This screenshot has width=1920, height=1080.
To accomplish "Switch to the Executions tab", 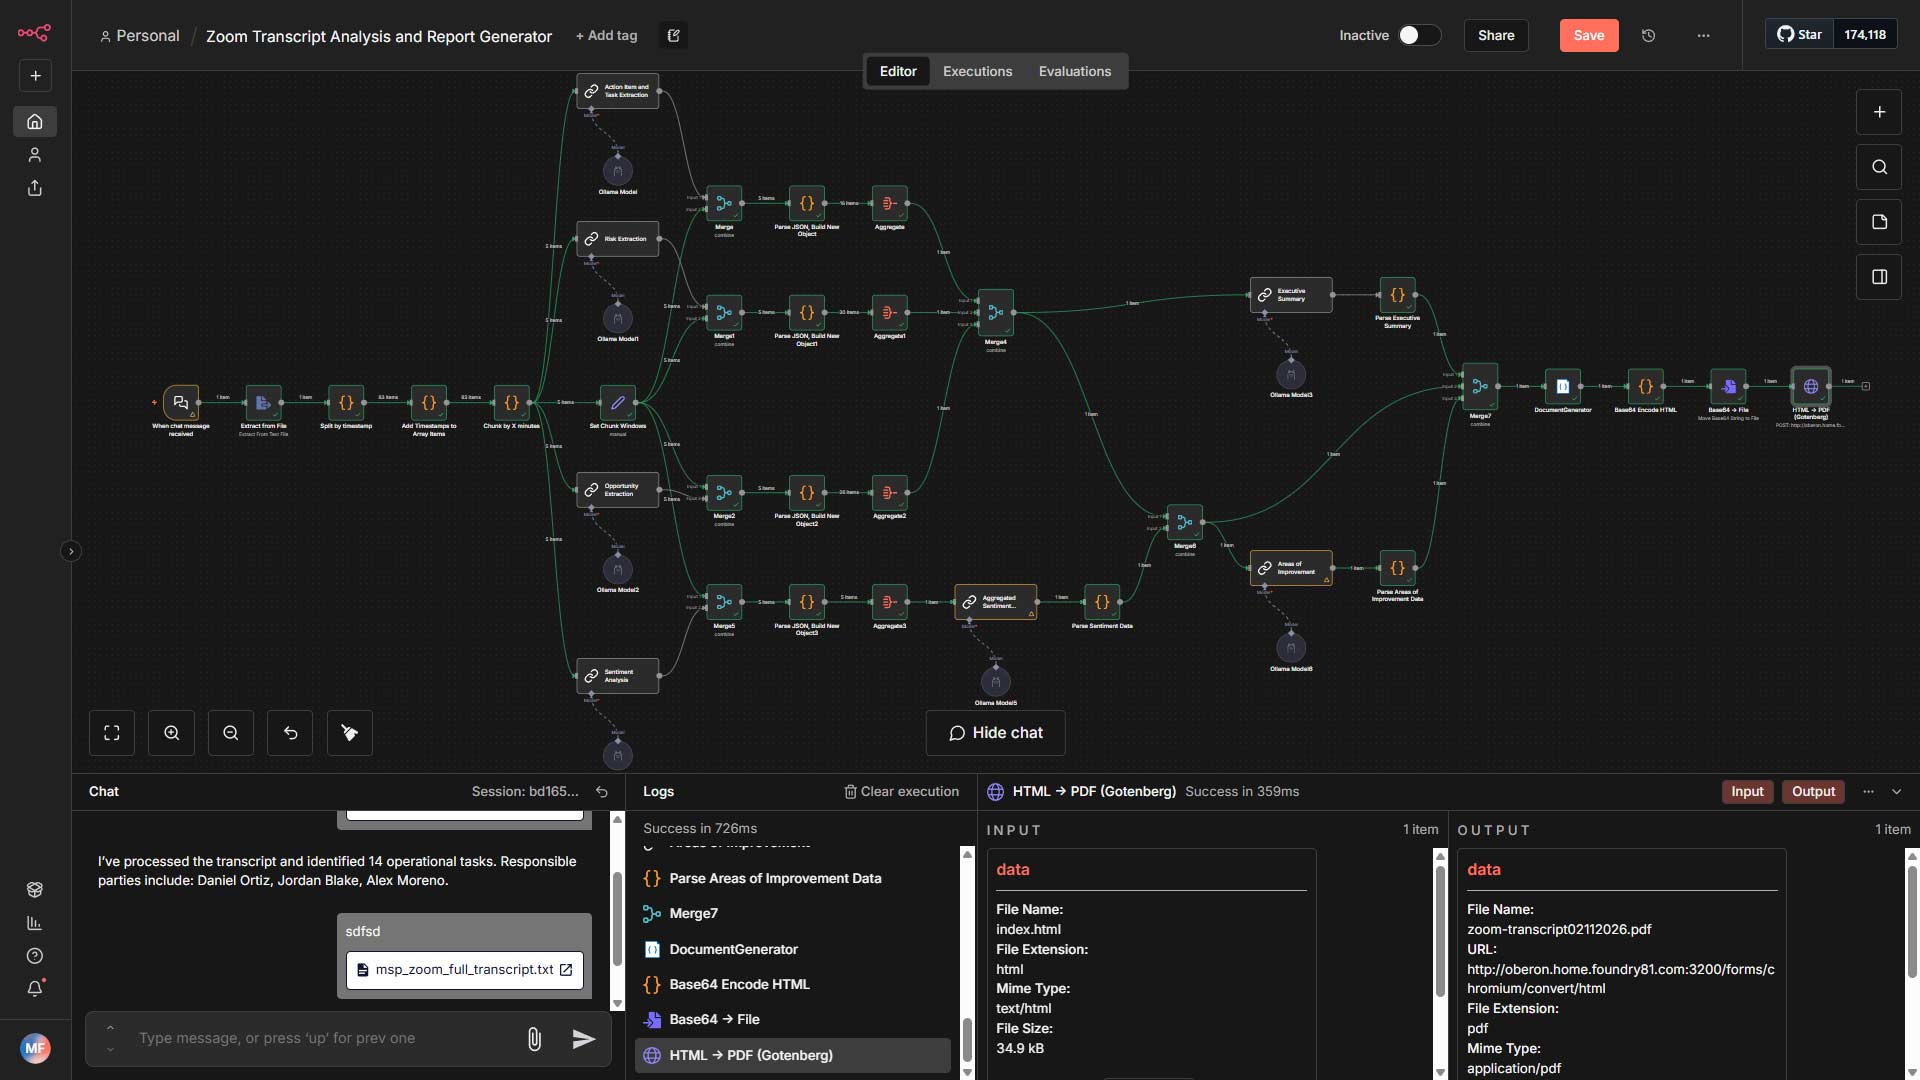I will 977,71.
